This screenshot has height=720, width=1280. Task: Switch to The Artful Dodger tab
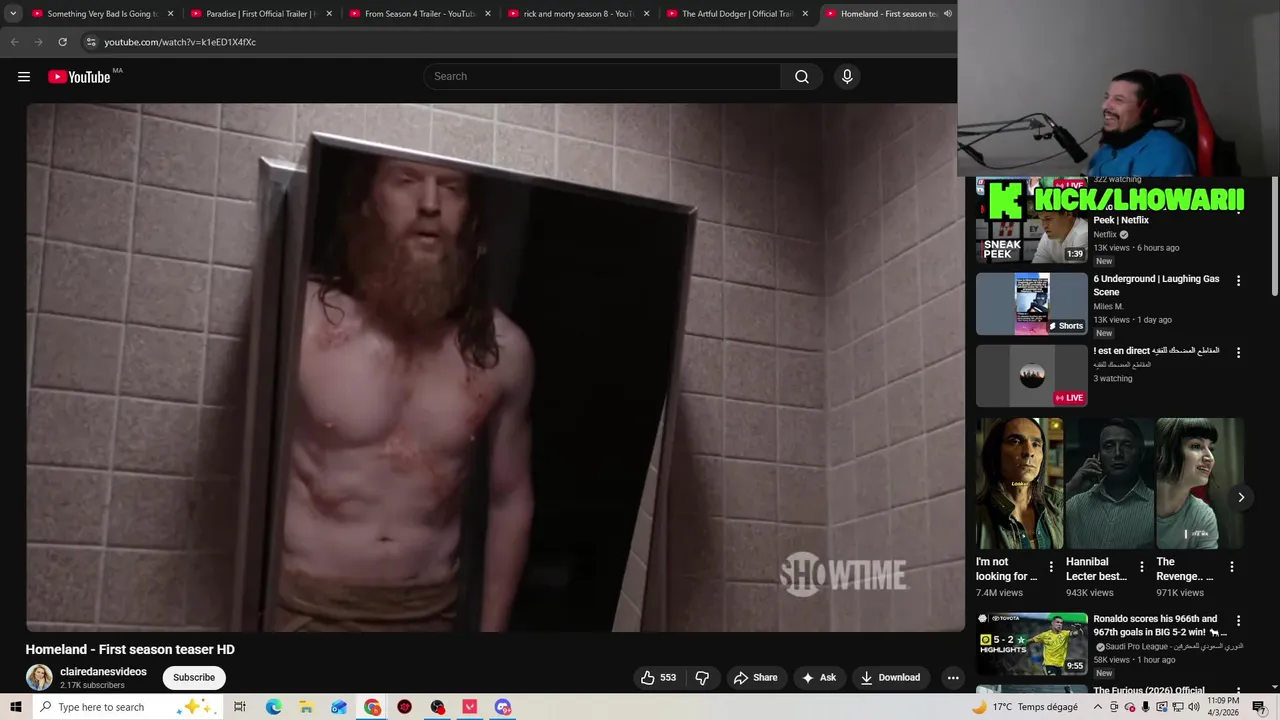[x=738, y=14]
